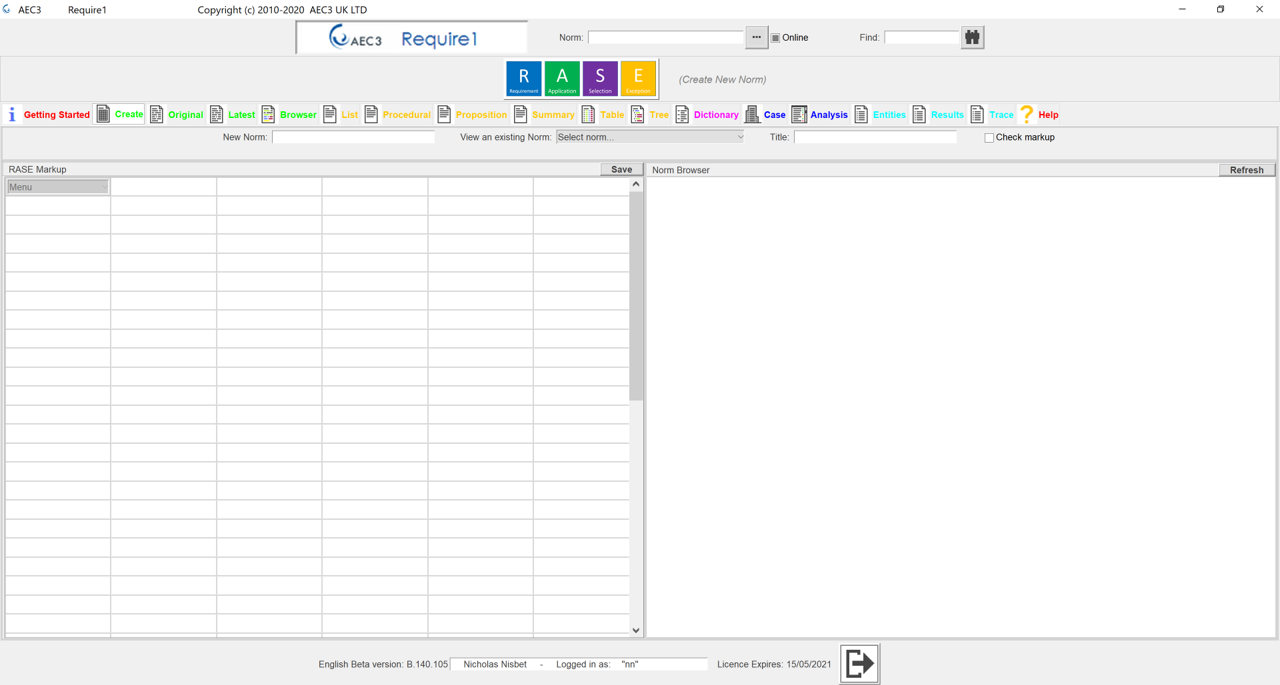Image resolution: width=1280 pixels, height=685 pixels.
Task: Open the Latest tab label
Action: (241, 115)
